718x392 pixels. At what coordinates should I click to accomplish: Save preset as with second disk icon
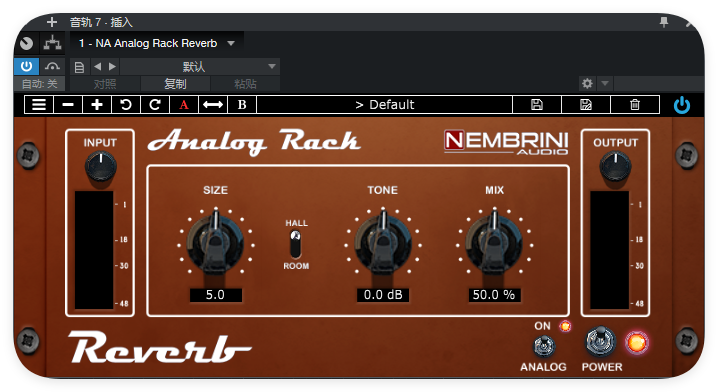pos(586,104)
